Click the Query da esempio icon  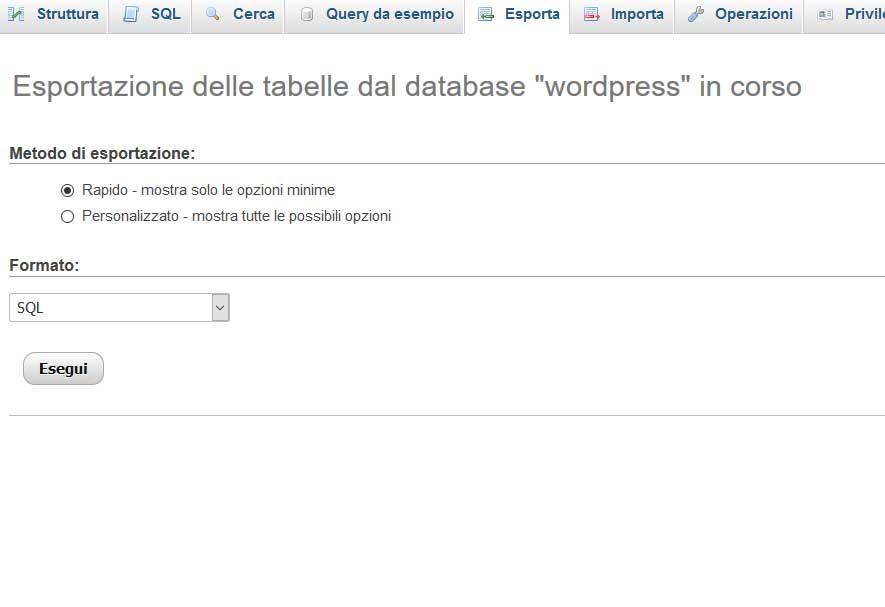(305, 14)
